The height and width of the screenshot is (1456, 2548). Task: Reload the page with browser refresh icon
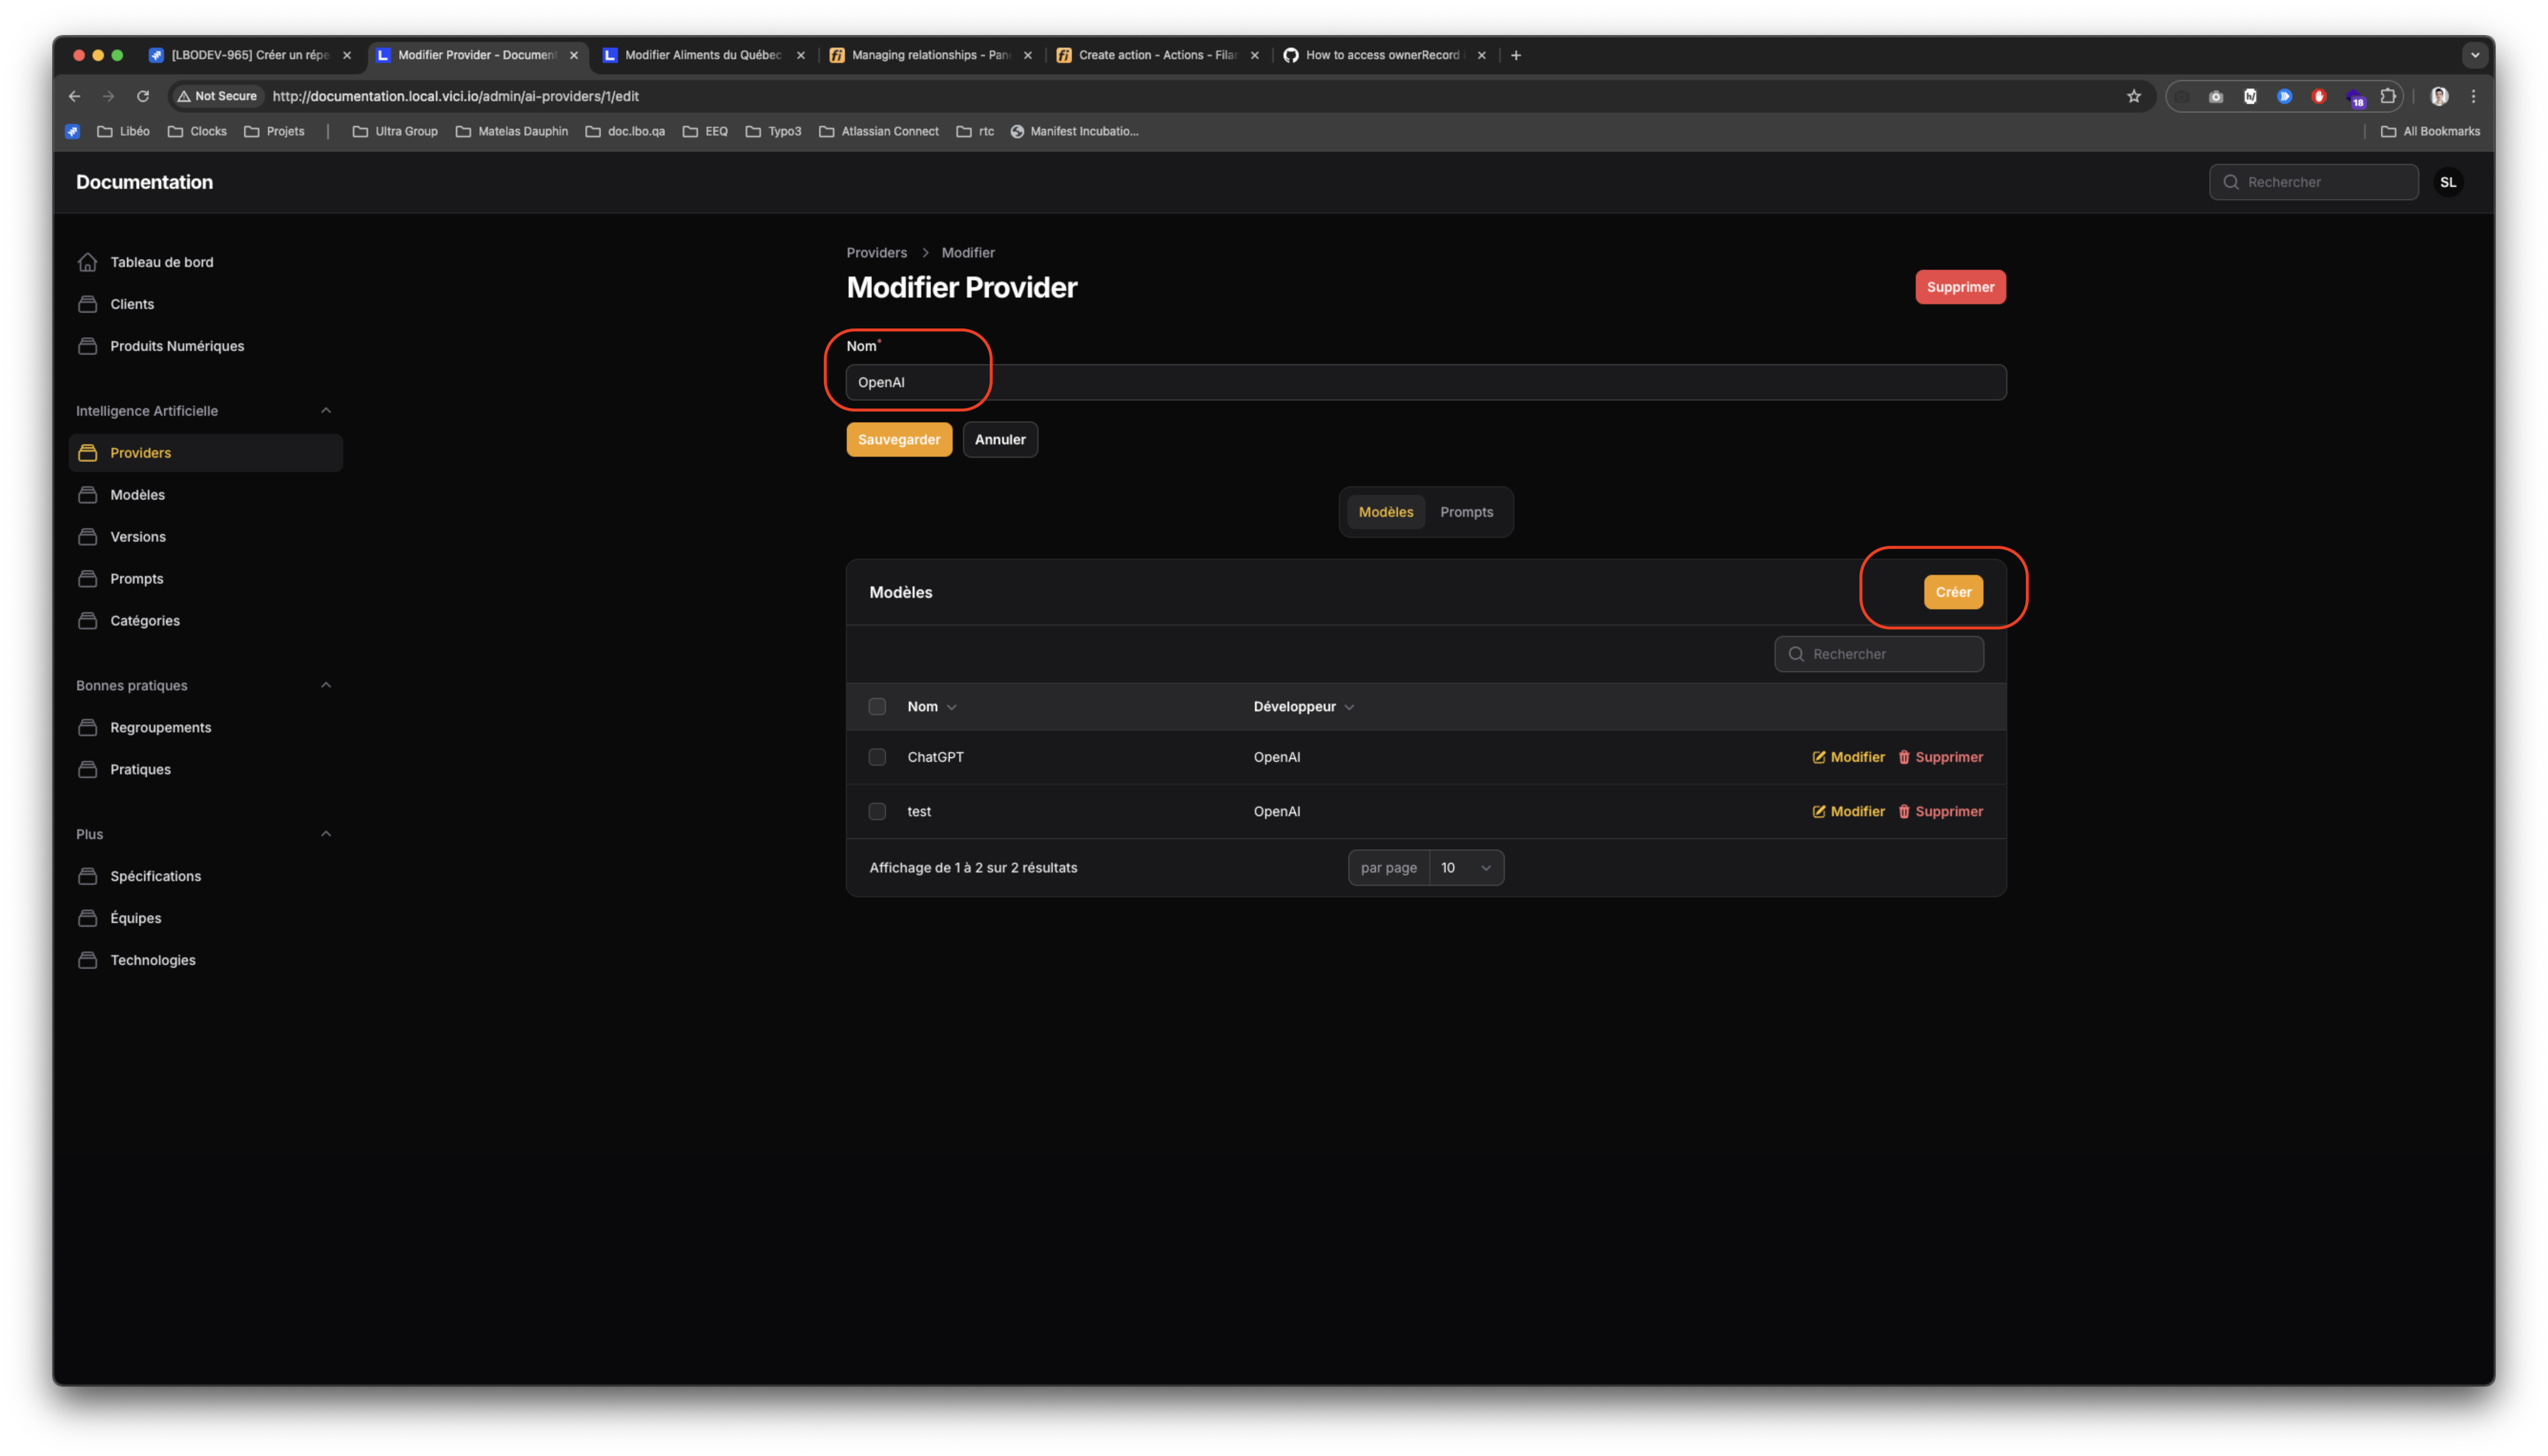pos(143,96)
